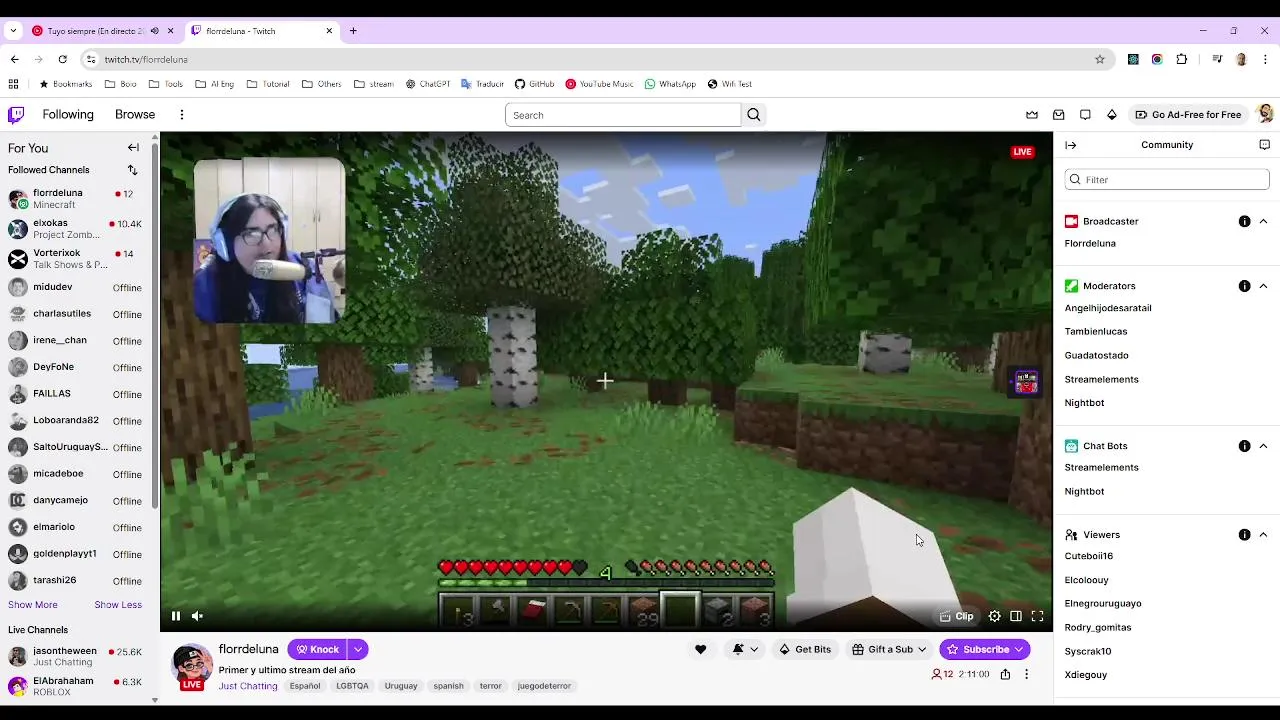
Task: Open the Twitch home logo
Action: coord(16,114)
